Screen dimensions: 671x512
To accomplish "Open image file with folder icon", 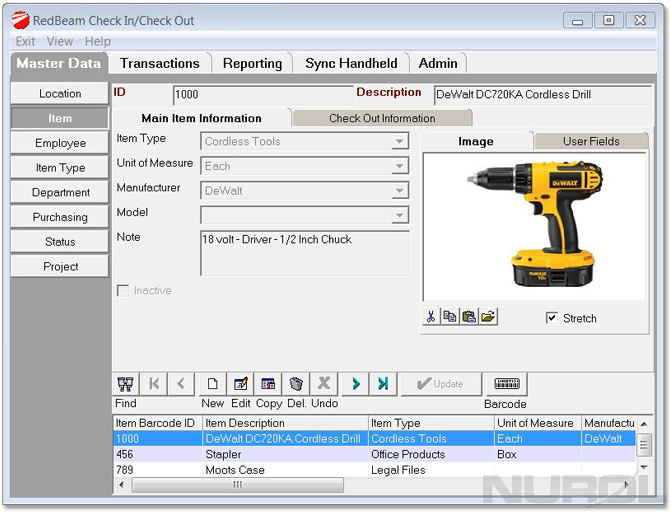I will pyautogui.click(x=488, y=317).
